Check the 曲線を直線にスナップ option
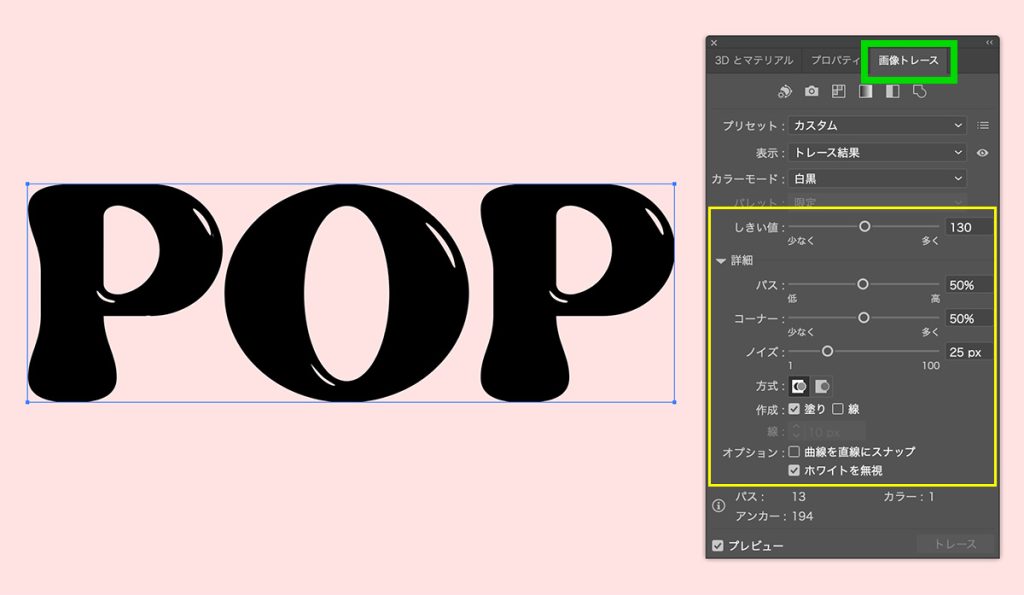 pos(792,452)
